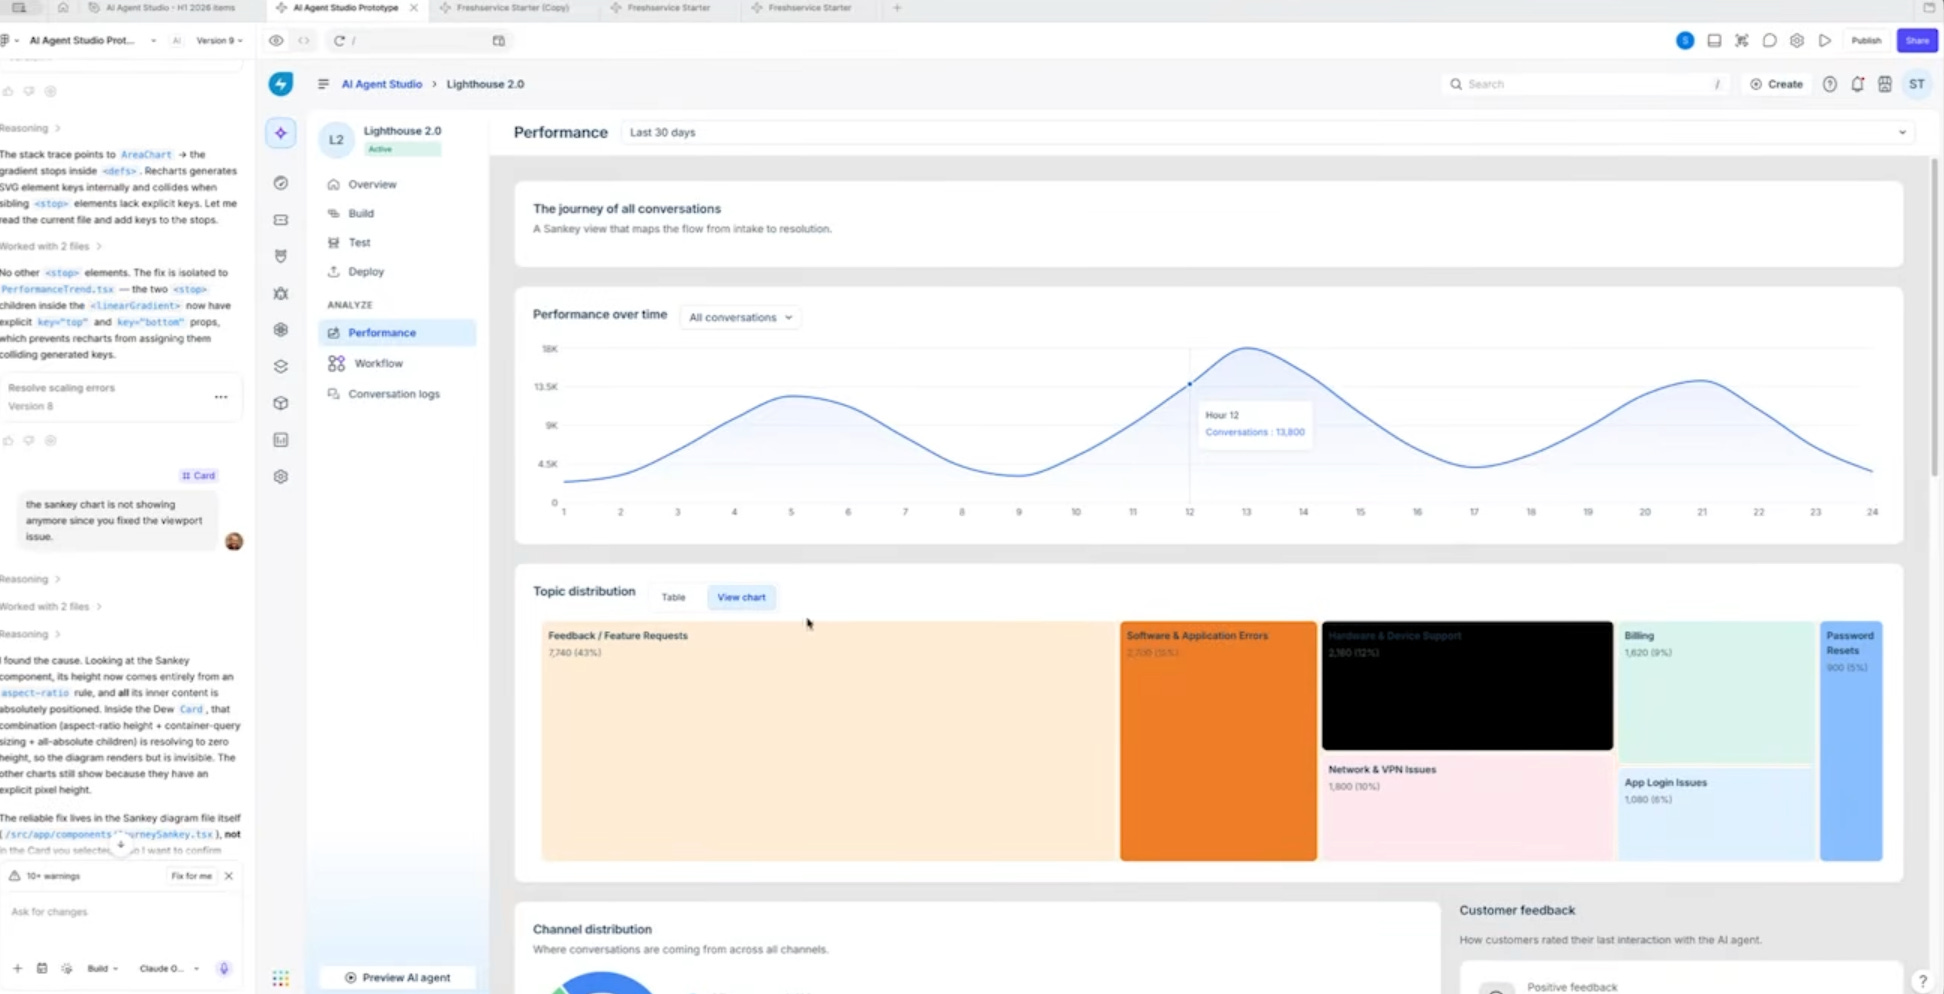Click the Create button
Screen dimensions: 1944x994
[x=1777, y=84]
